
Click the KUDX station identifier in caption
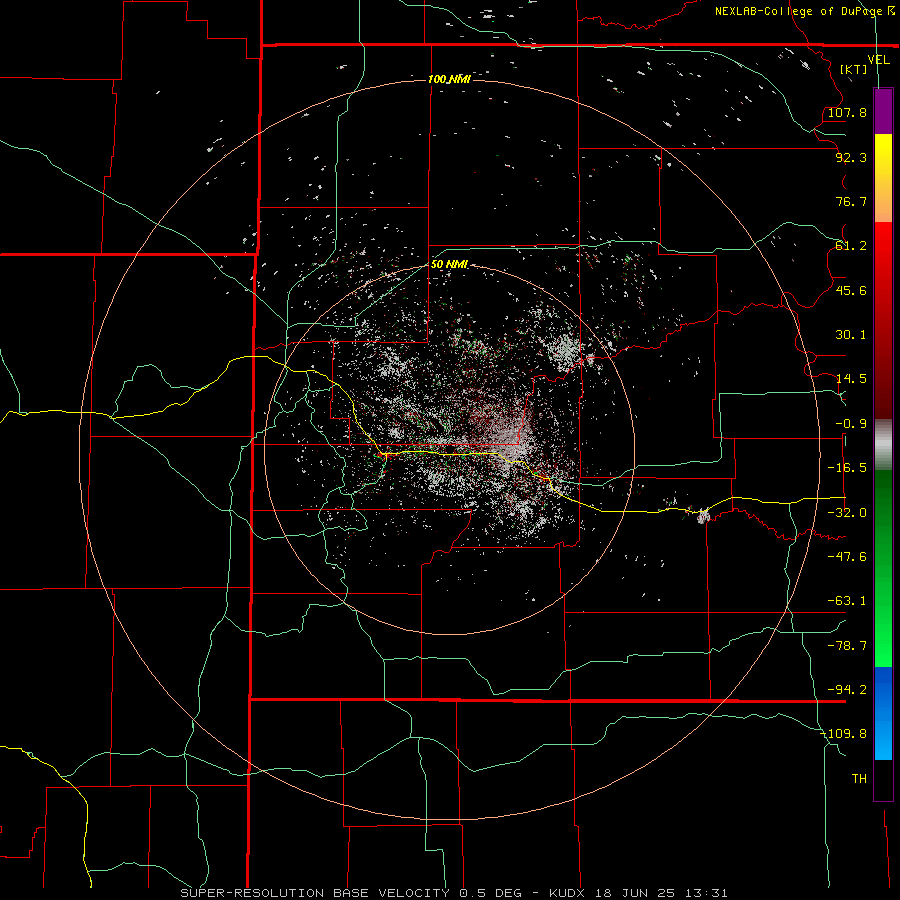(x=568, y=893)
